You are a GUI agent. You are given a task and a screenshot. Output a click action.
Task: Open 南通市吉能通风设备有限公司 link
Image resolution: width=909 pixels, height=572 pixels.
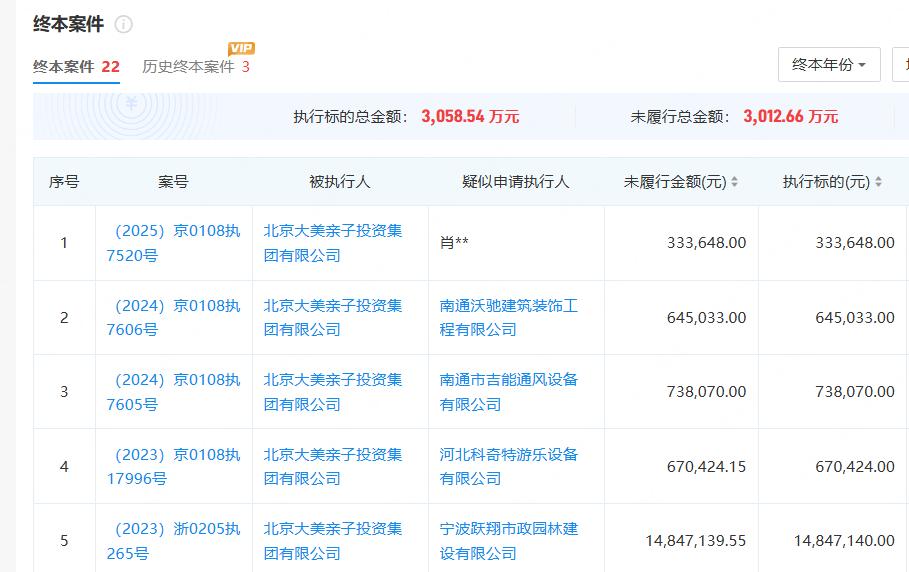509,392
